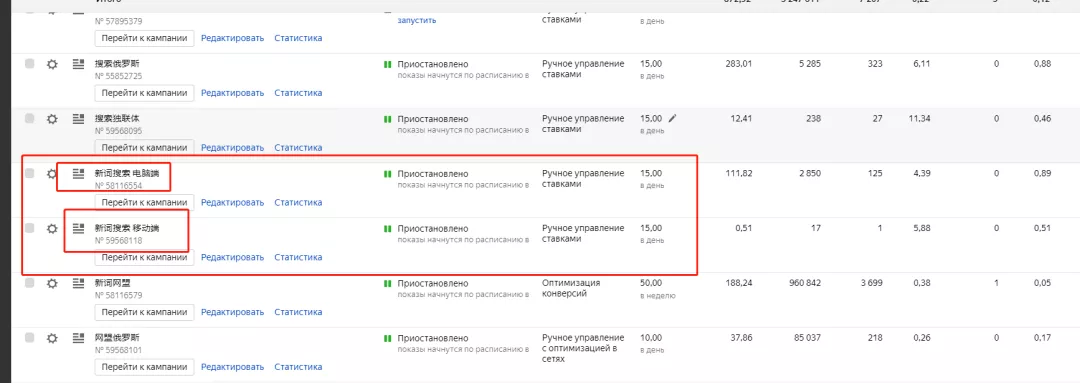The width and height of the screenshot is (1080, 383).
Task: Open Статистика for campaign № 59568095
Action: [298, 147]
